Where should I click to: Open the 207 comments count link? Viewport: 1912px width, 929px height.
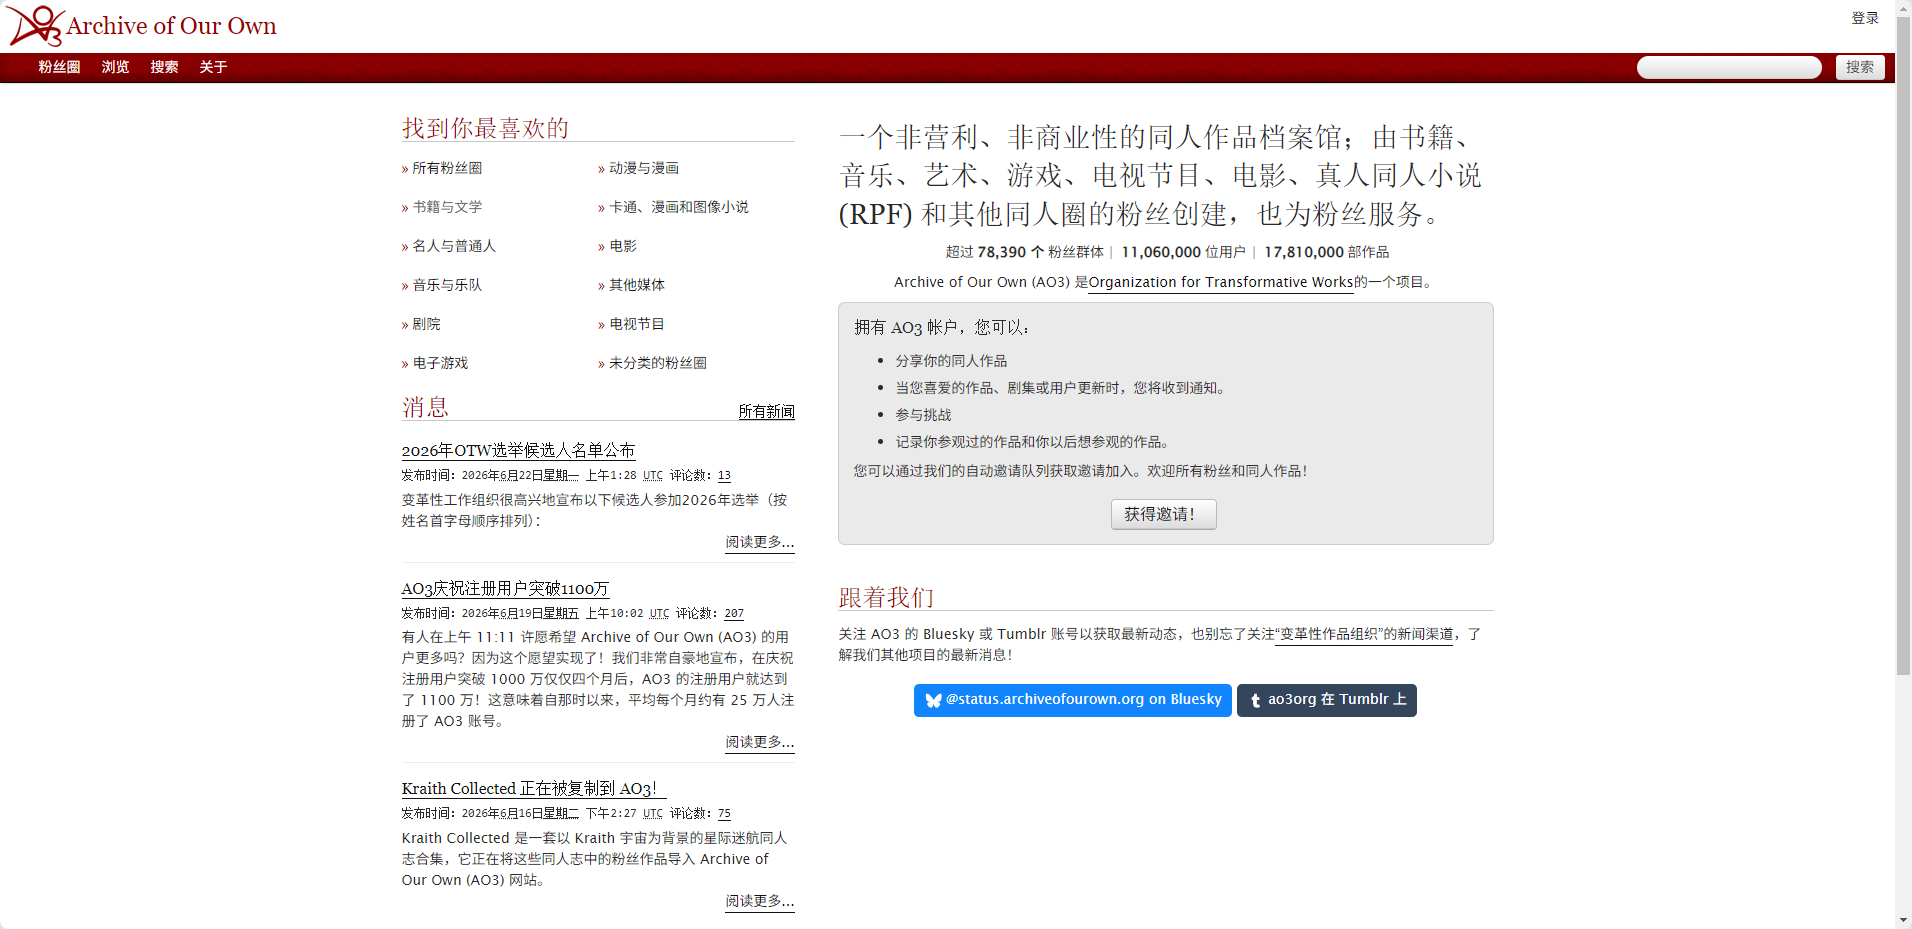pos(734,614)
